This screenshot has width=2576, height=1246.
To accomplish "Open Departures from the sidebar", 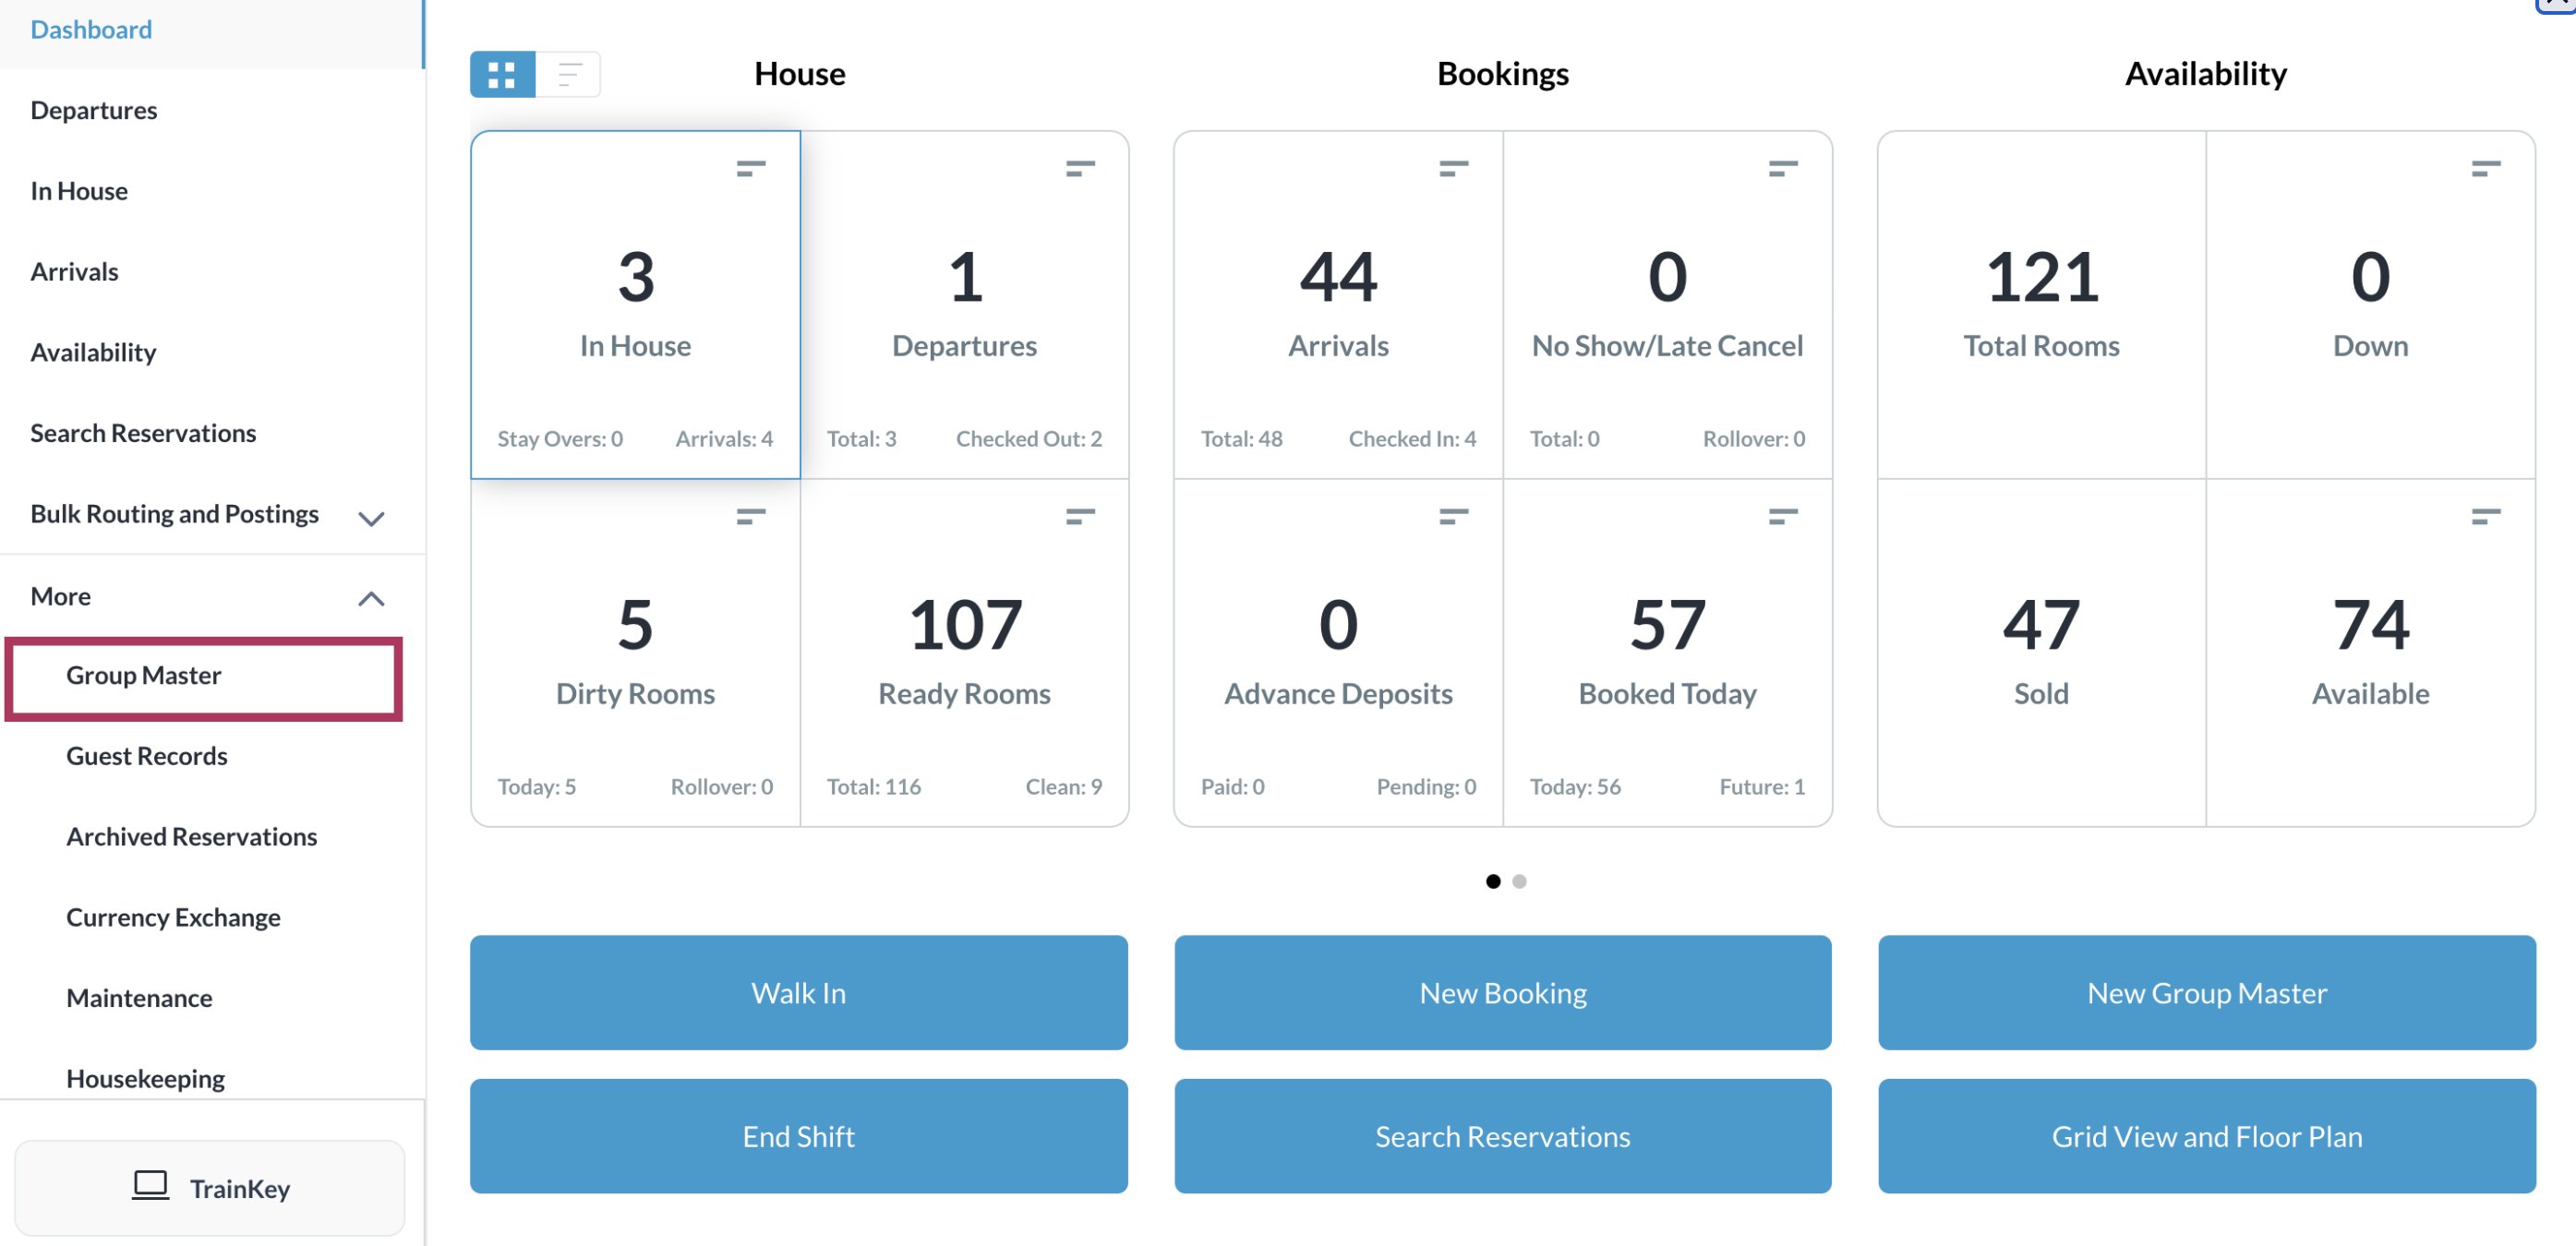I will pyautogui.click(x=94, y=110).
